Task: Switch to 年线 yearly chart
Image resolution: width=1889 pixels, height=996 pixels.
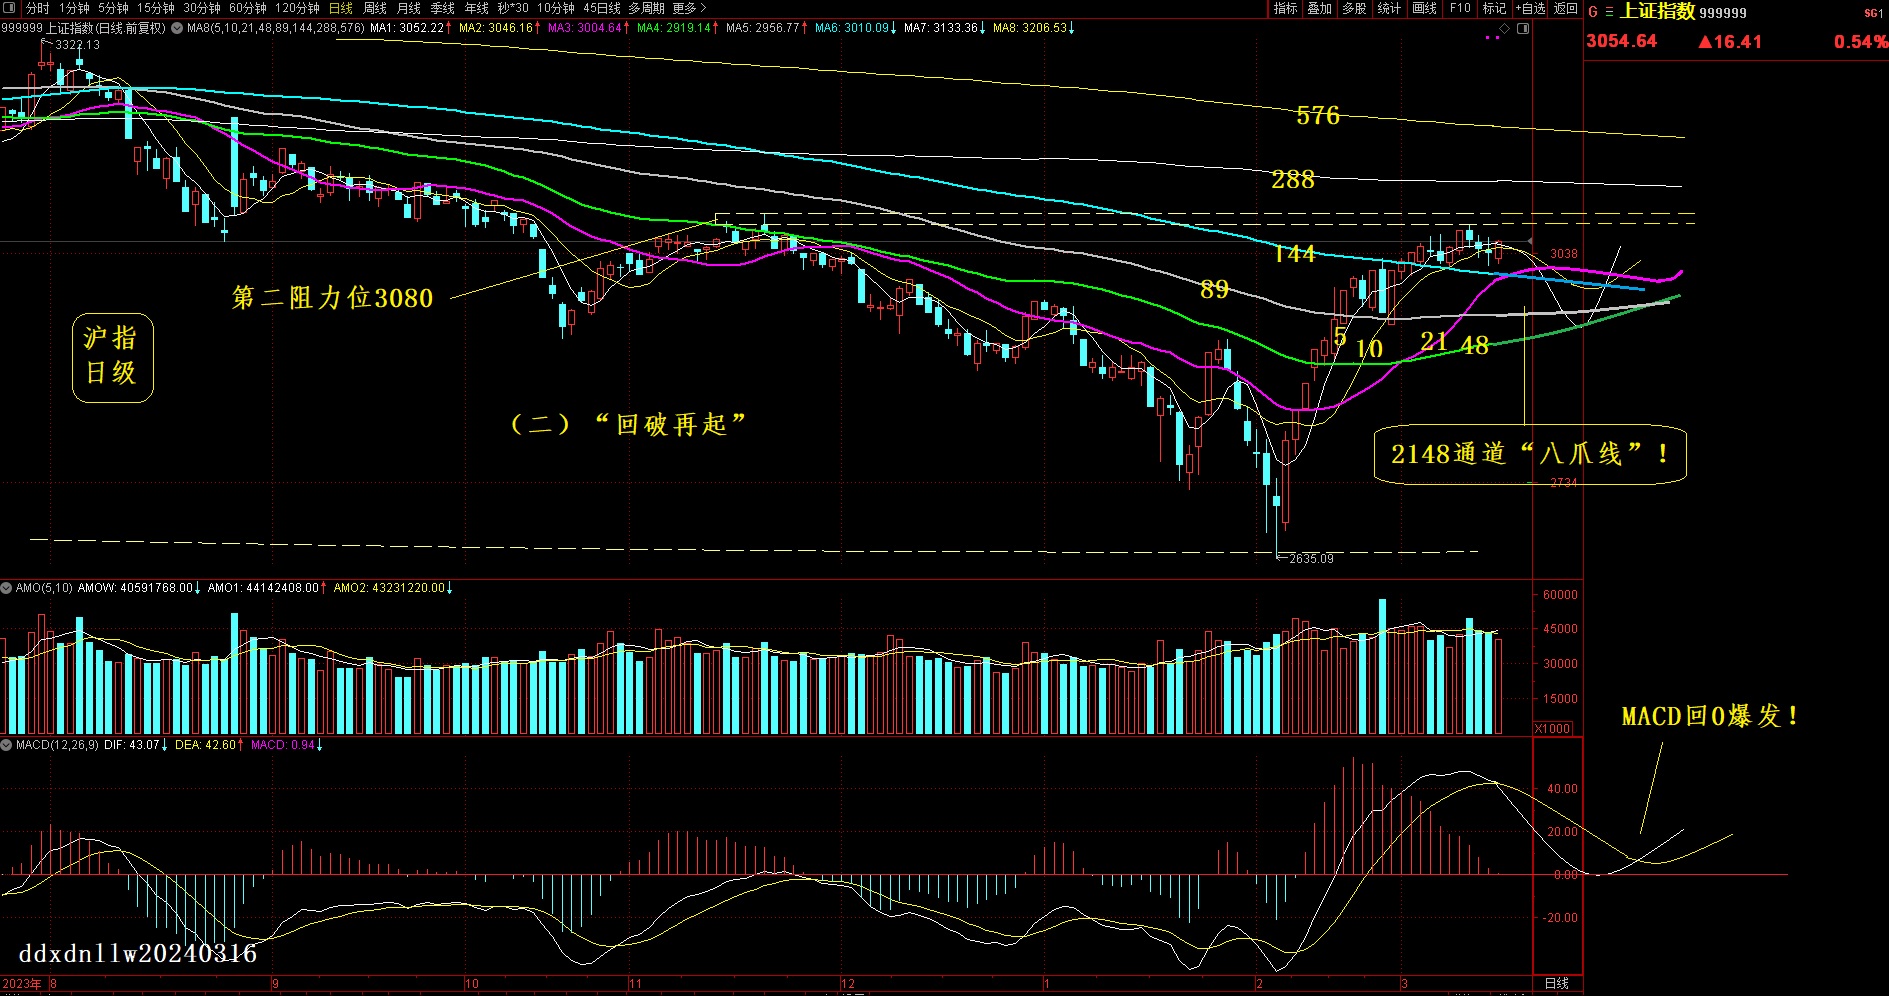Action: click(476, 8)
